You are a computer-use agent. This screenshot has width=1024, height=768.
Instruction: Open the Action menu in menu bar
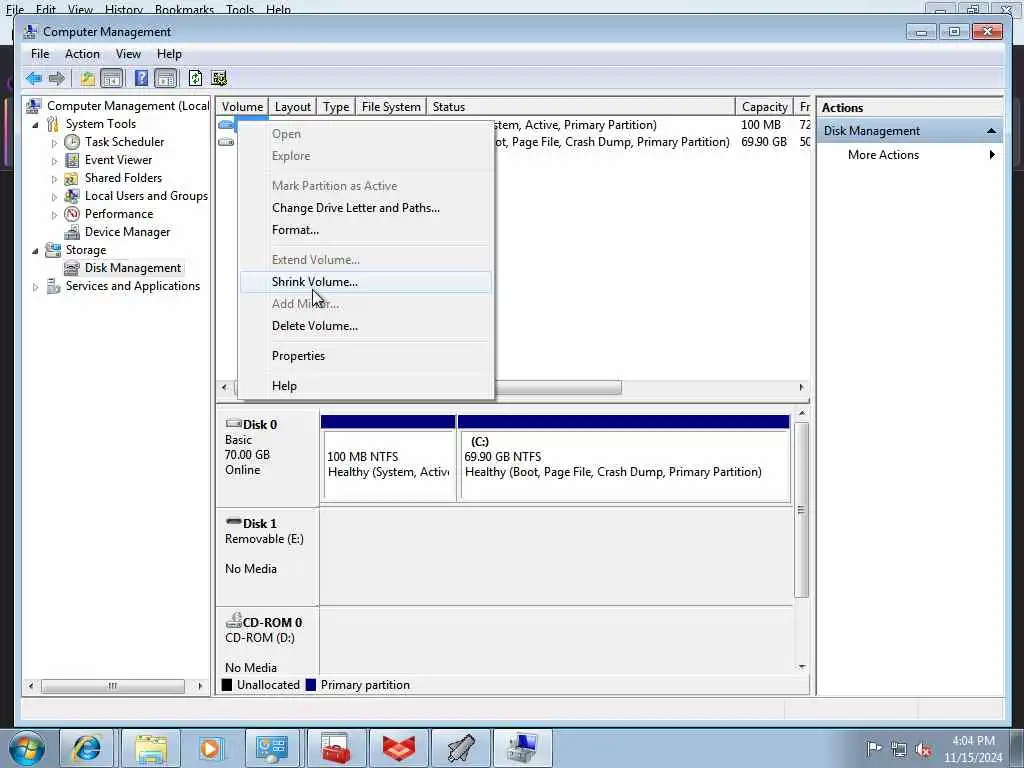82,54
